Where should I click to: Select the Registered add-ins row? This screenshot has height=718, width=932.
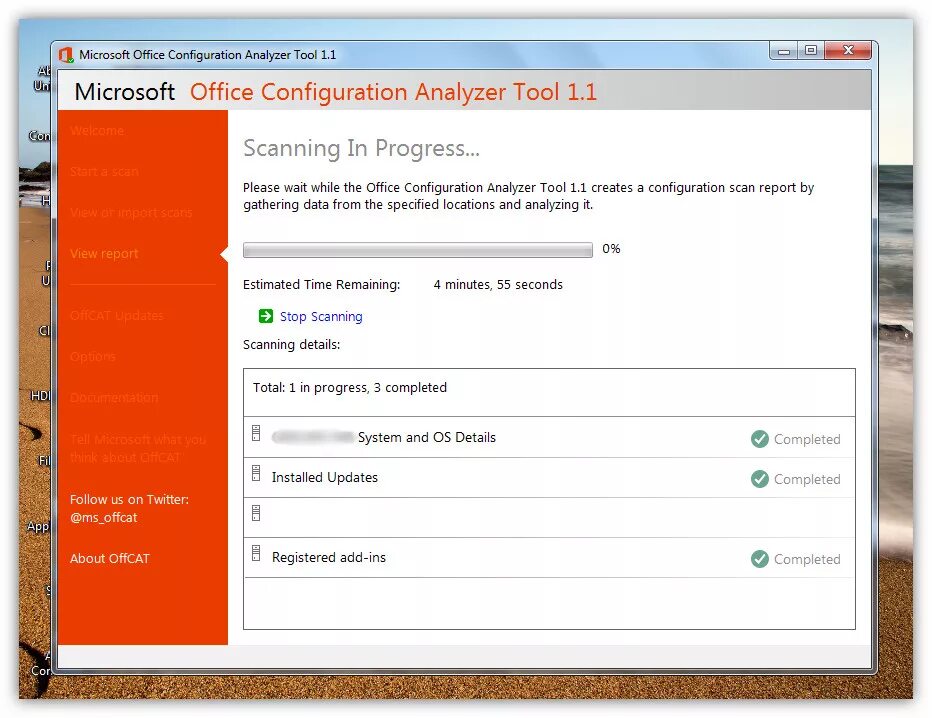coord(549,558)
